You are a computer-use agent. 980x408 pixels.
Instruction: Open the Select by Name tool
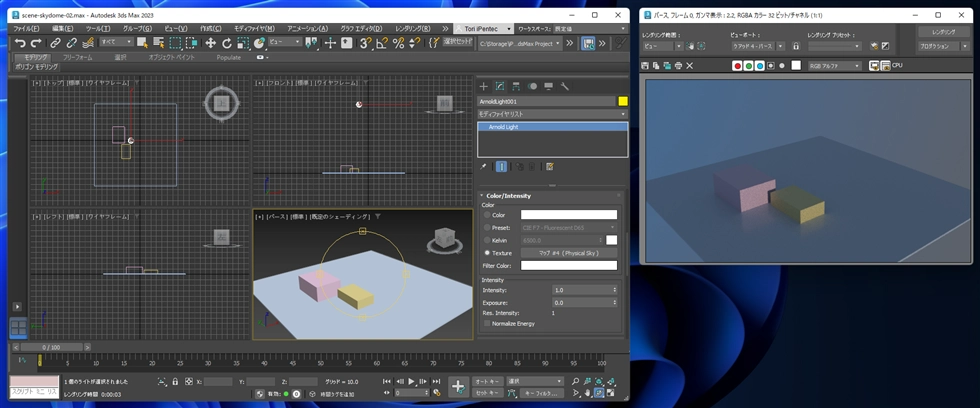(x=159, y=43)
